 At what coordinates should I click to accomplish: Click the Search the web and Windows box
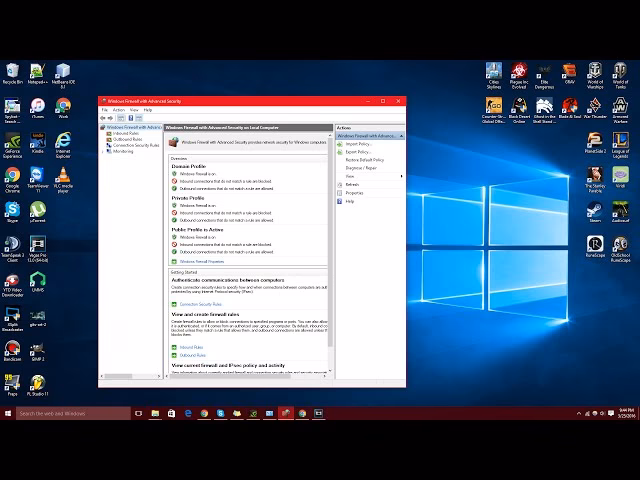pyautogui.click(x=73, y=413)
